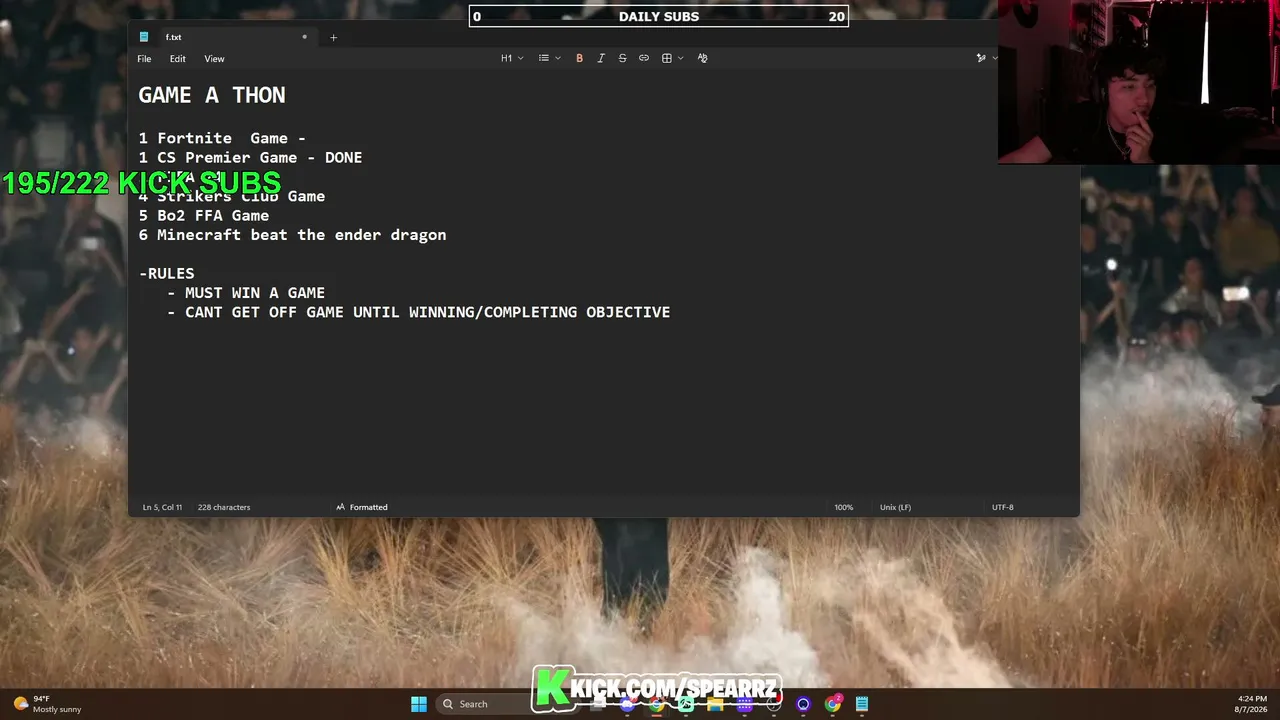Toggle bold formatting in Notepad
1280x720 pixels.
579,58
